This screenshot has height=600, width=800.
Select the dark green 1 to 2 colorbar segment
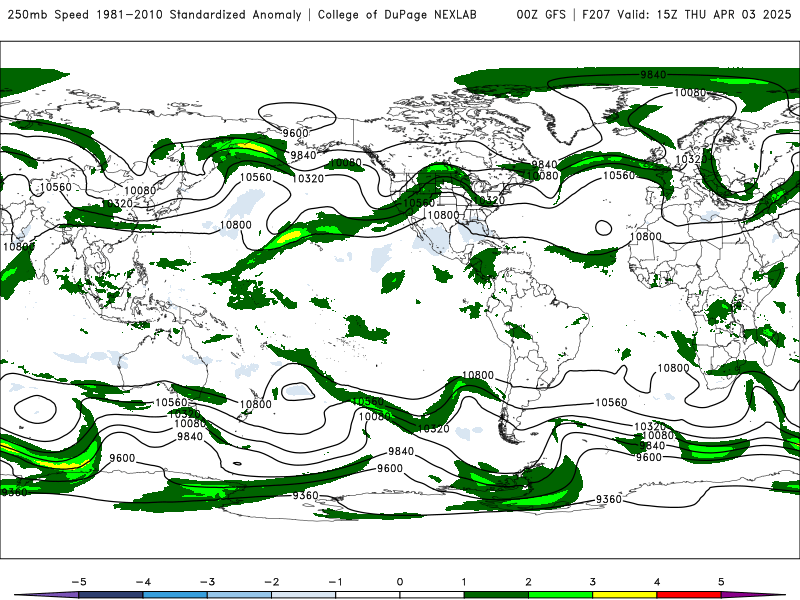click(496, 595)
